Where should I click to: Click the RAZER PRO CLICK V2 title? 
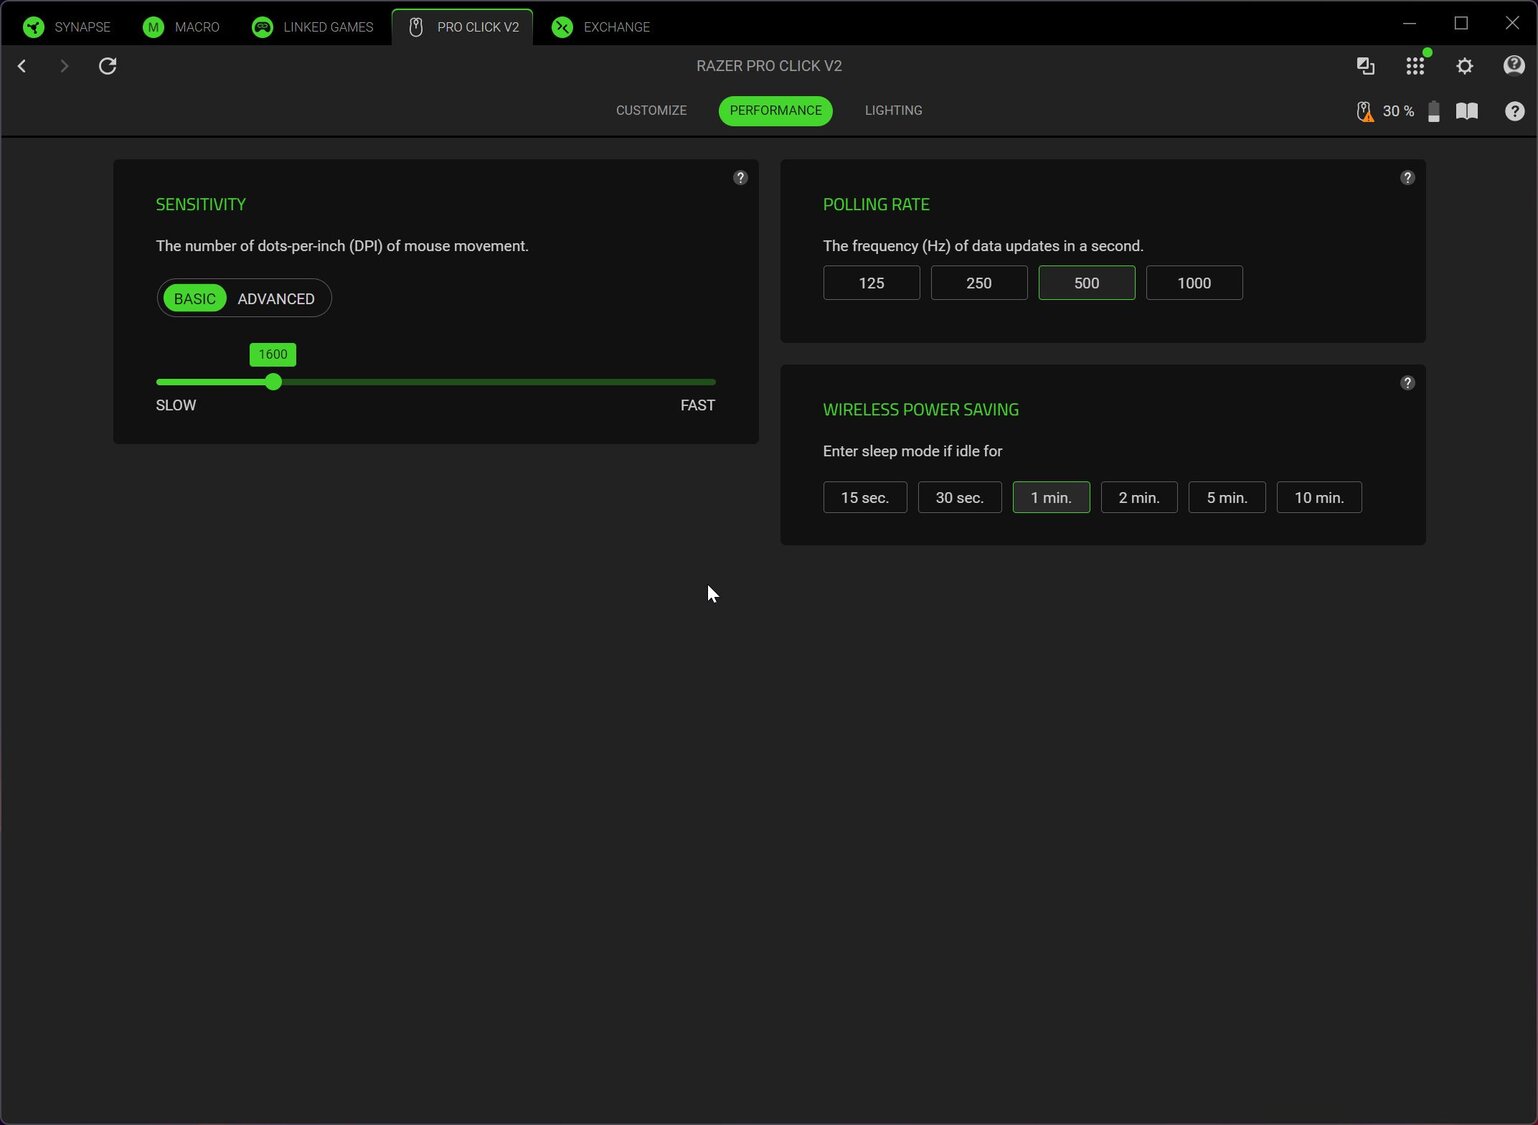point(769,66)
